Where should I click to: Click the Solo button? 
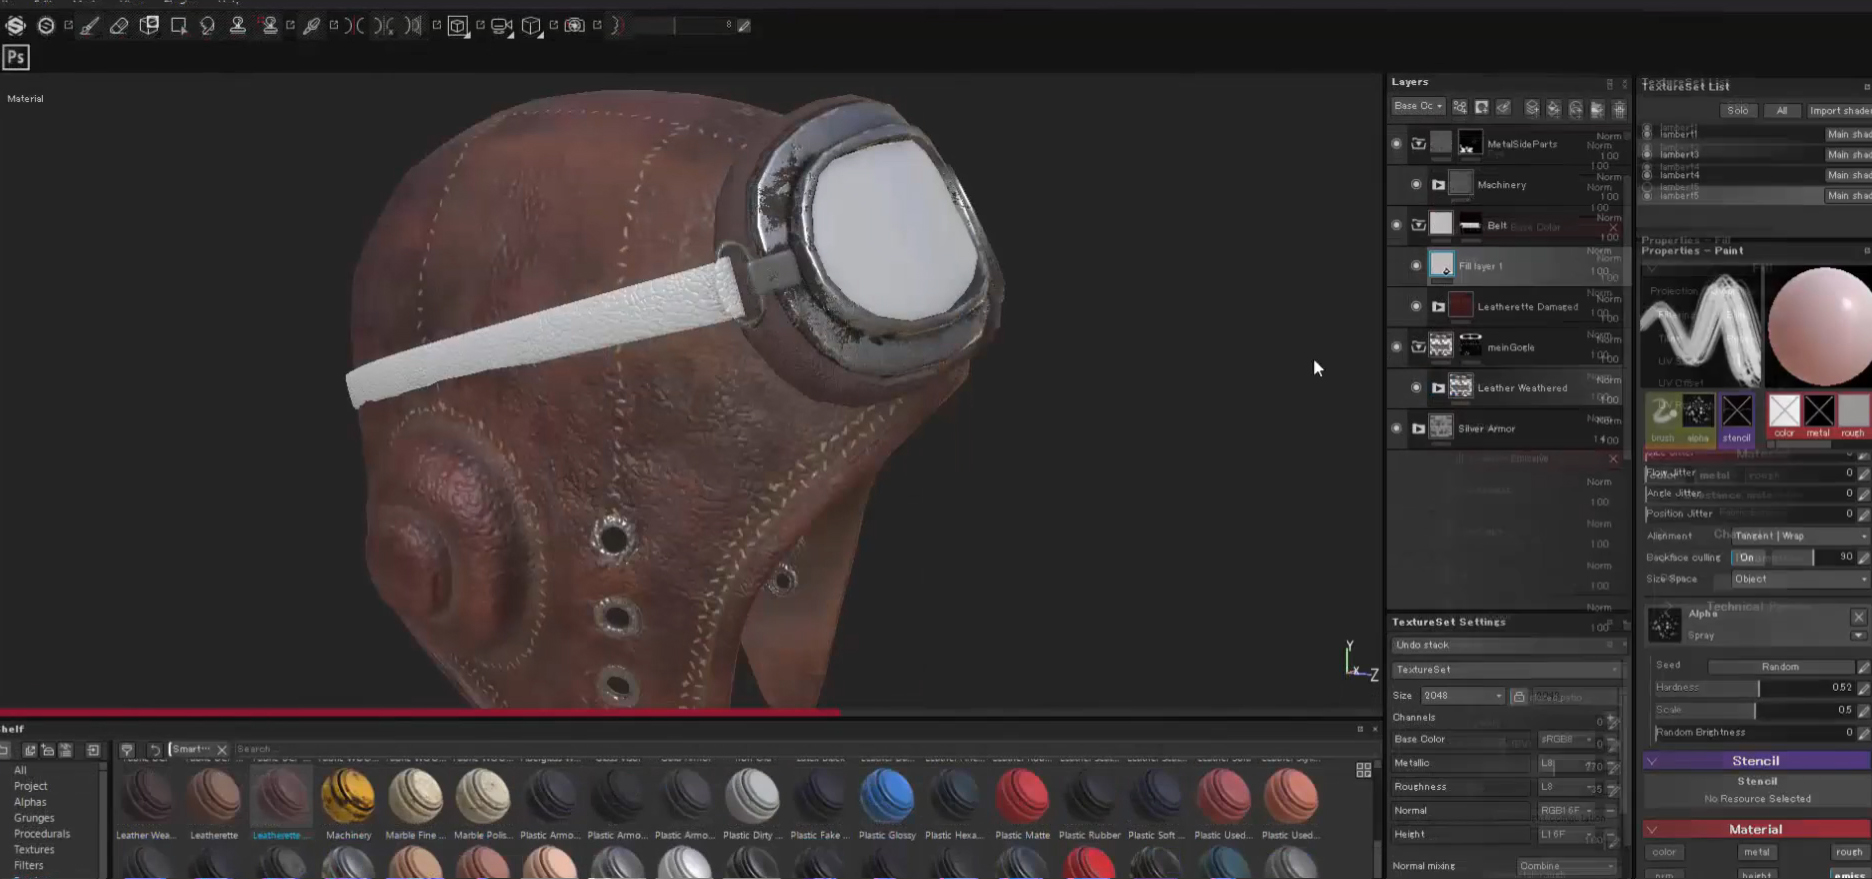point(1738,111)
